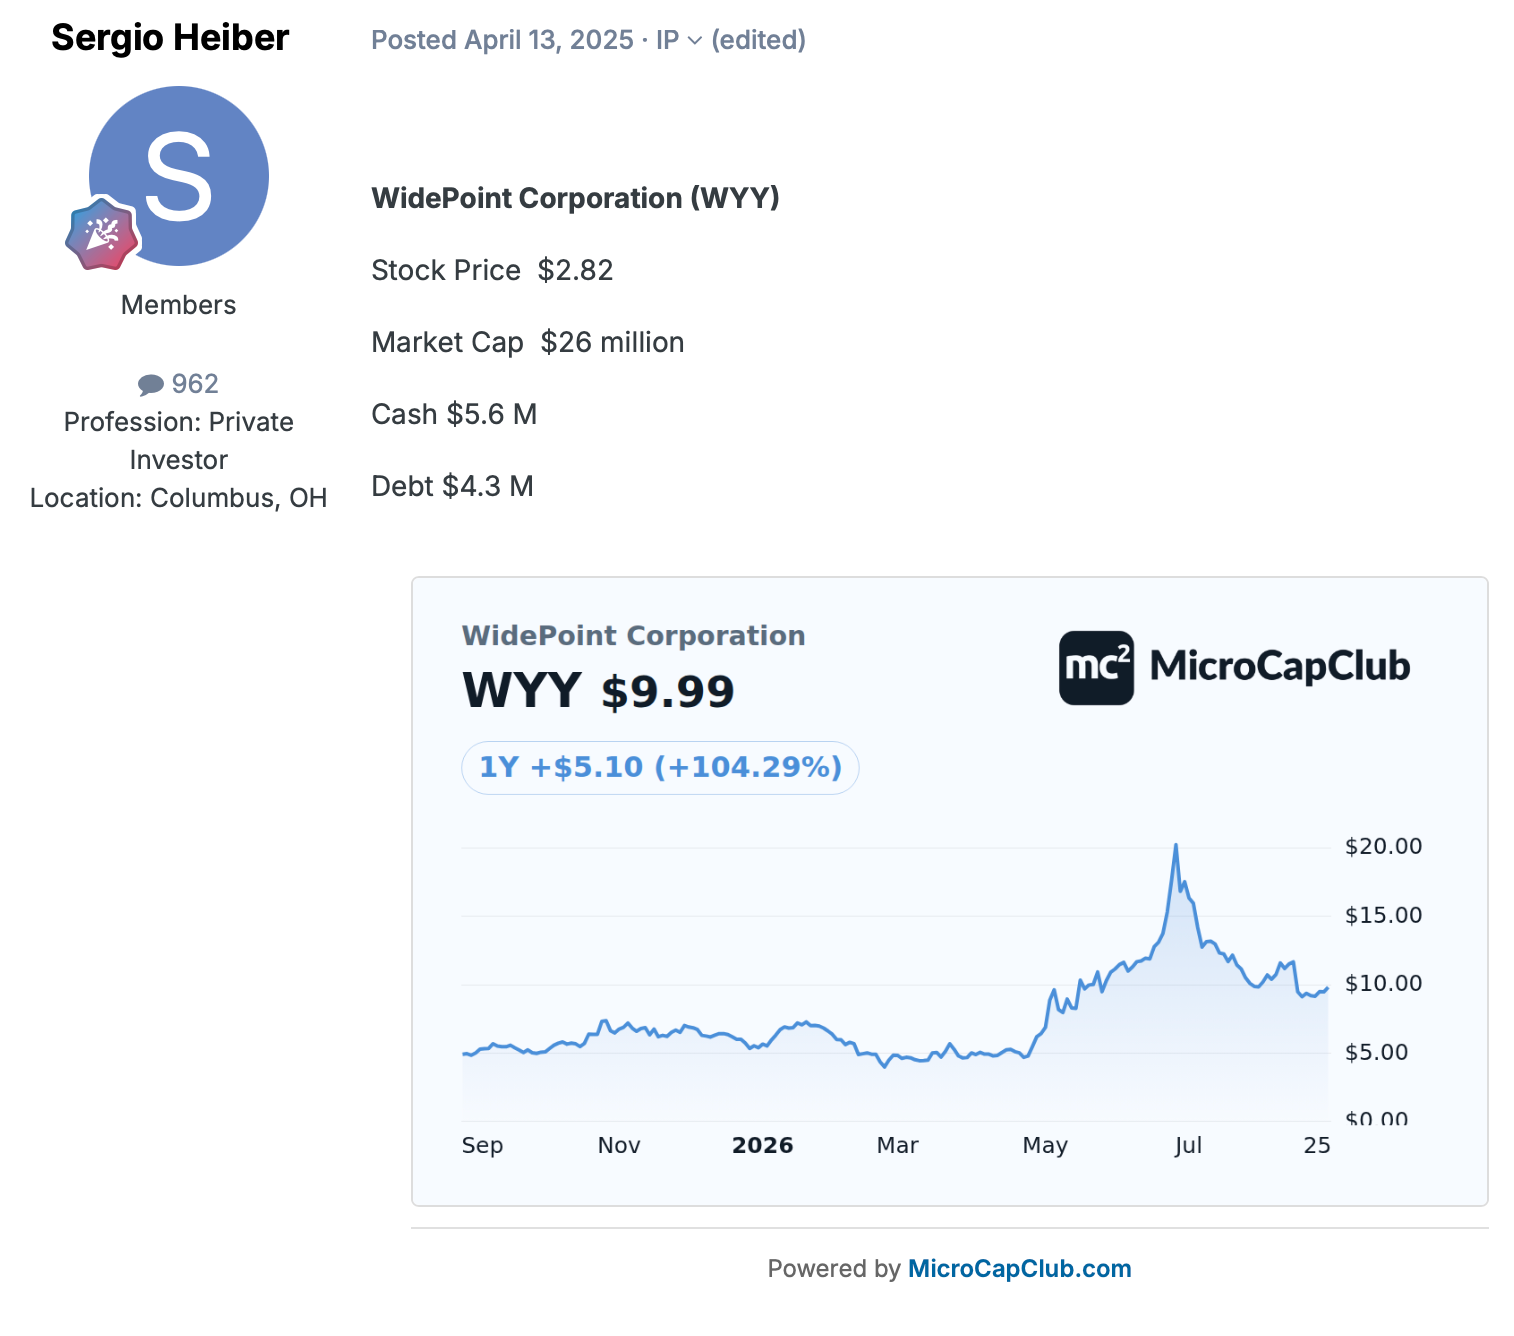Click the '1Y +$5.10 (+104.29%)' pill
This screenshot has height=1336, width=1514.
coord(660,767)
